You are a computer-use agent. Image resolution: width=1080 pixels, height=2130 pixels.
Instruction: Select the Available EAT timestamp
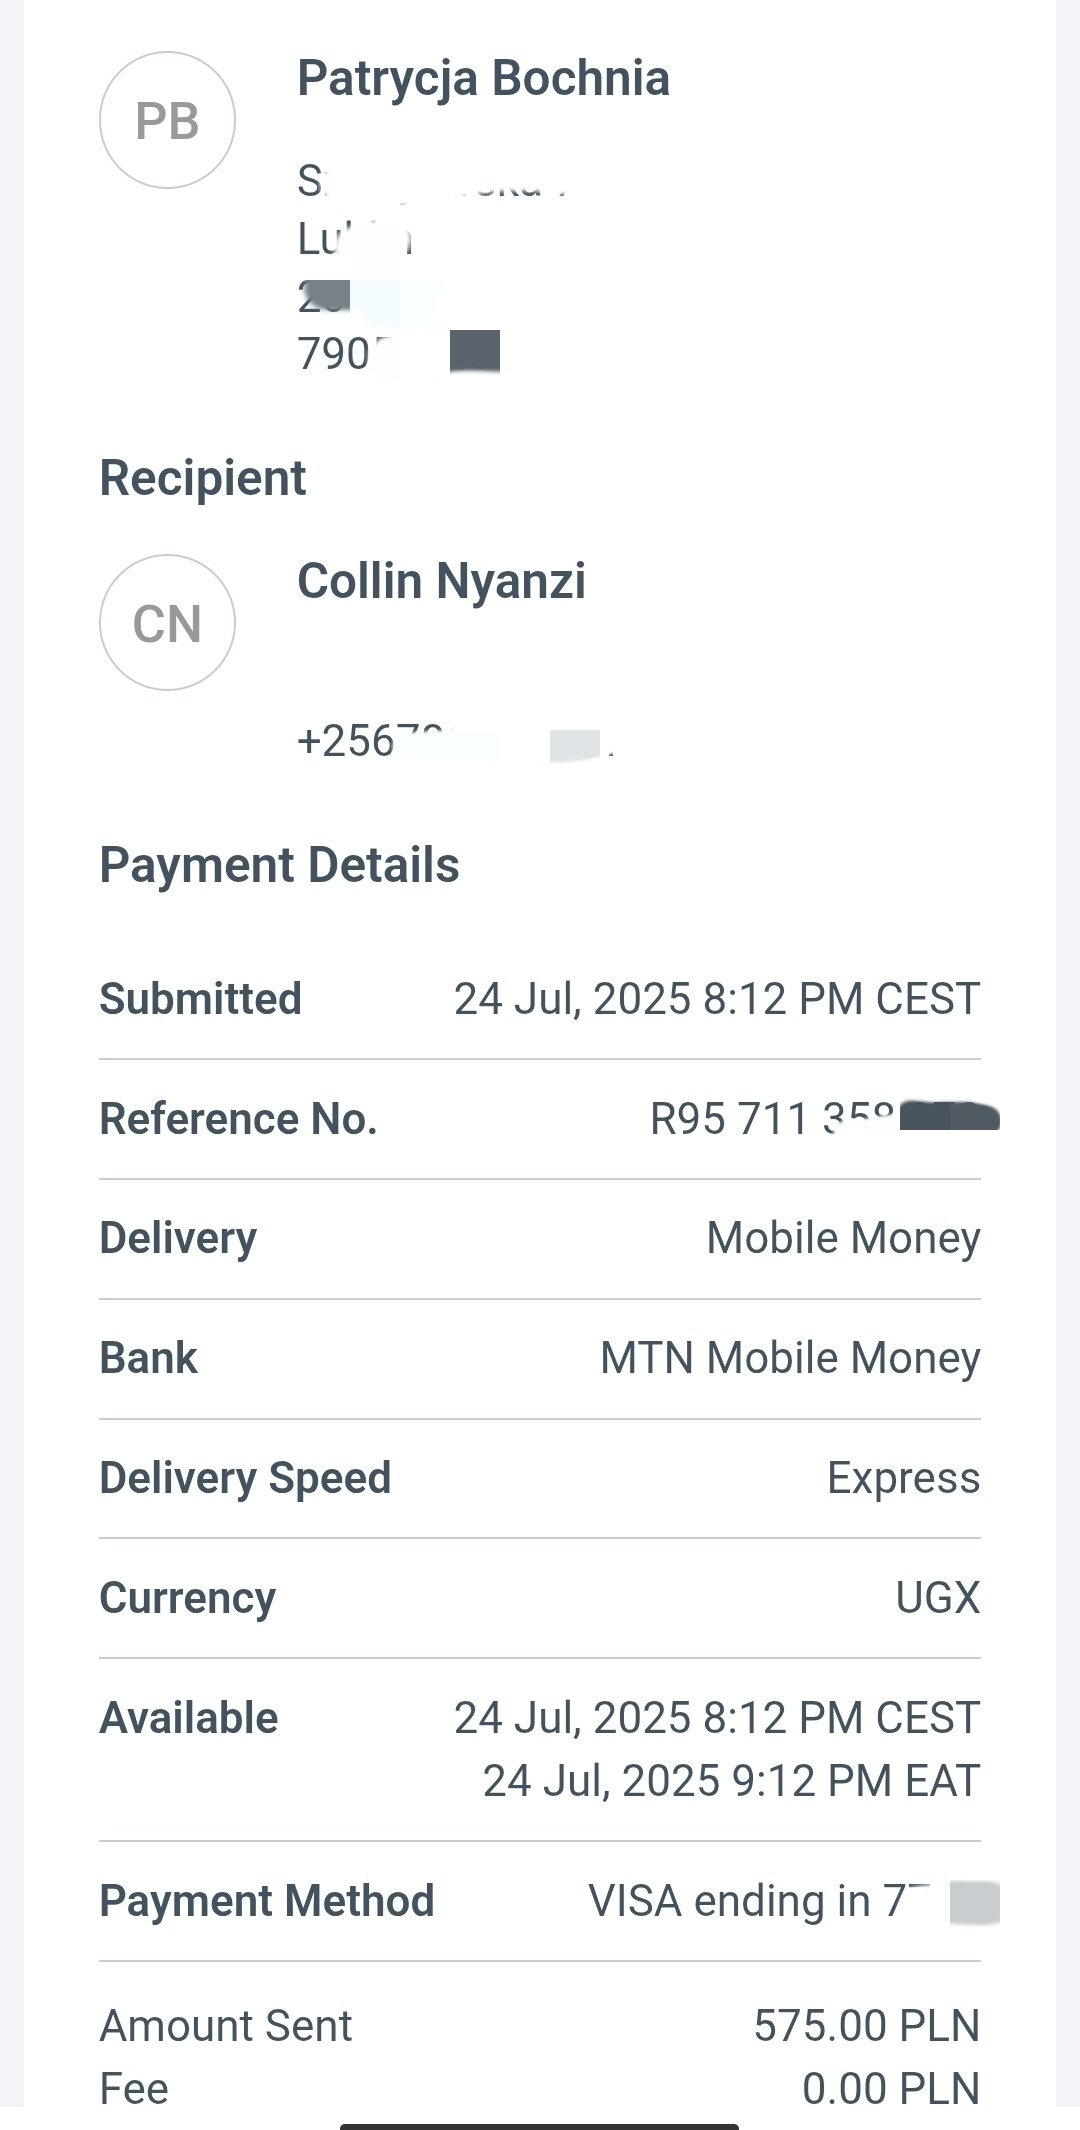(731, 1781)
